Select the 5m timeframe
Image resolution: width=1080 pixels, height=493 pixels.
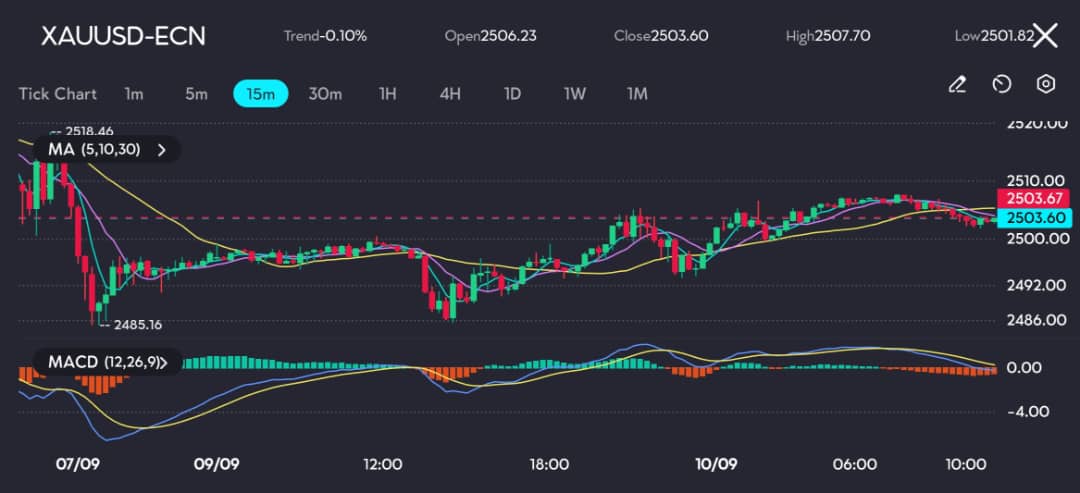point(196,94)
